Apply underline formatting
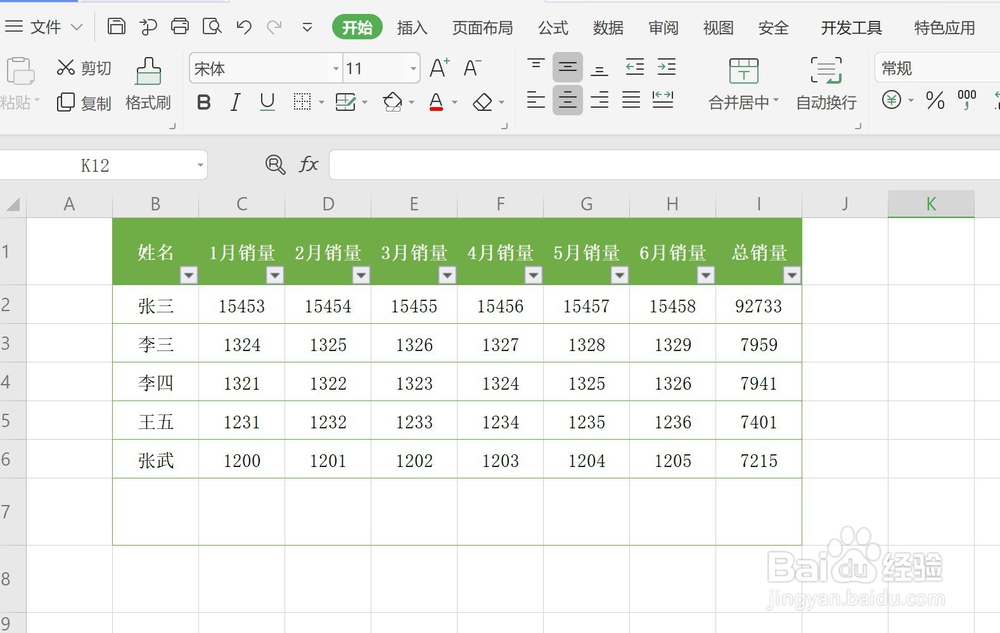Image resolution: width=1000 pixels, height=633 pixels. click(x=266, y=102)
